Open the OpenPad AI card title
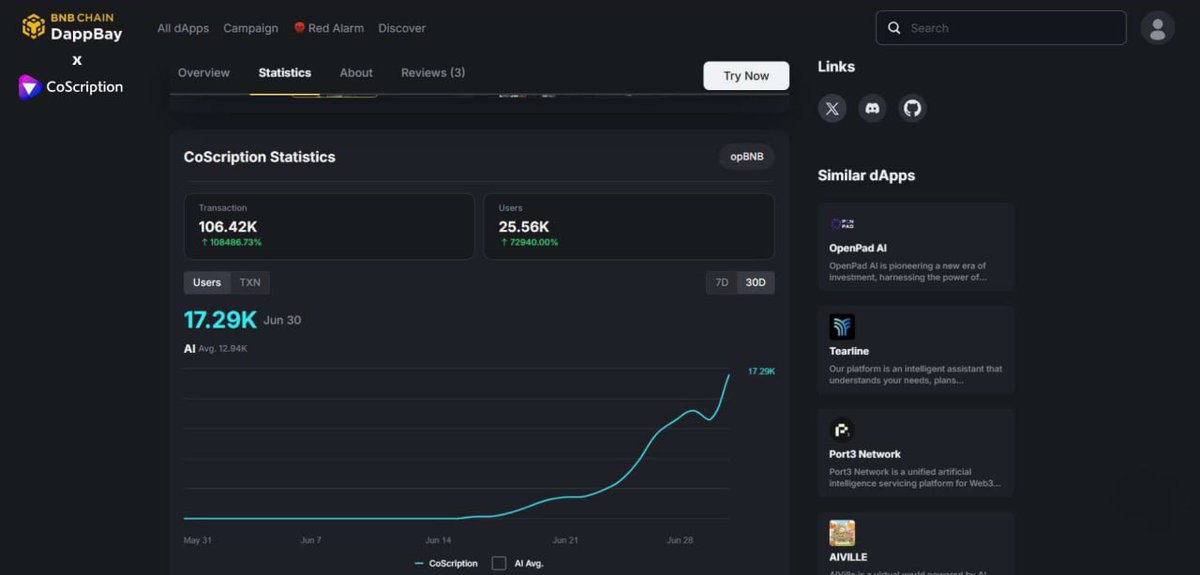 coord(858,248)
